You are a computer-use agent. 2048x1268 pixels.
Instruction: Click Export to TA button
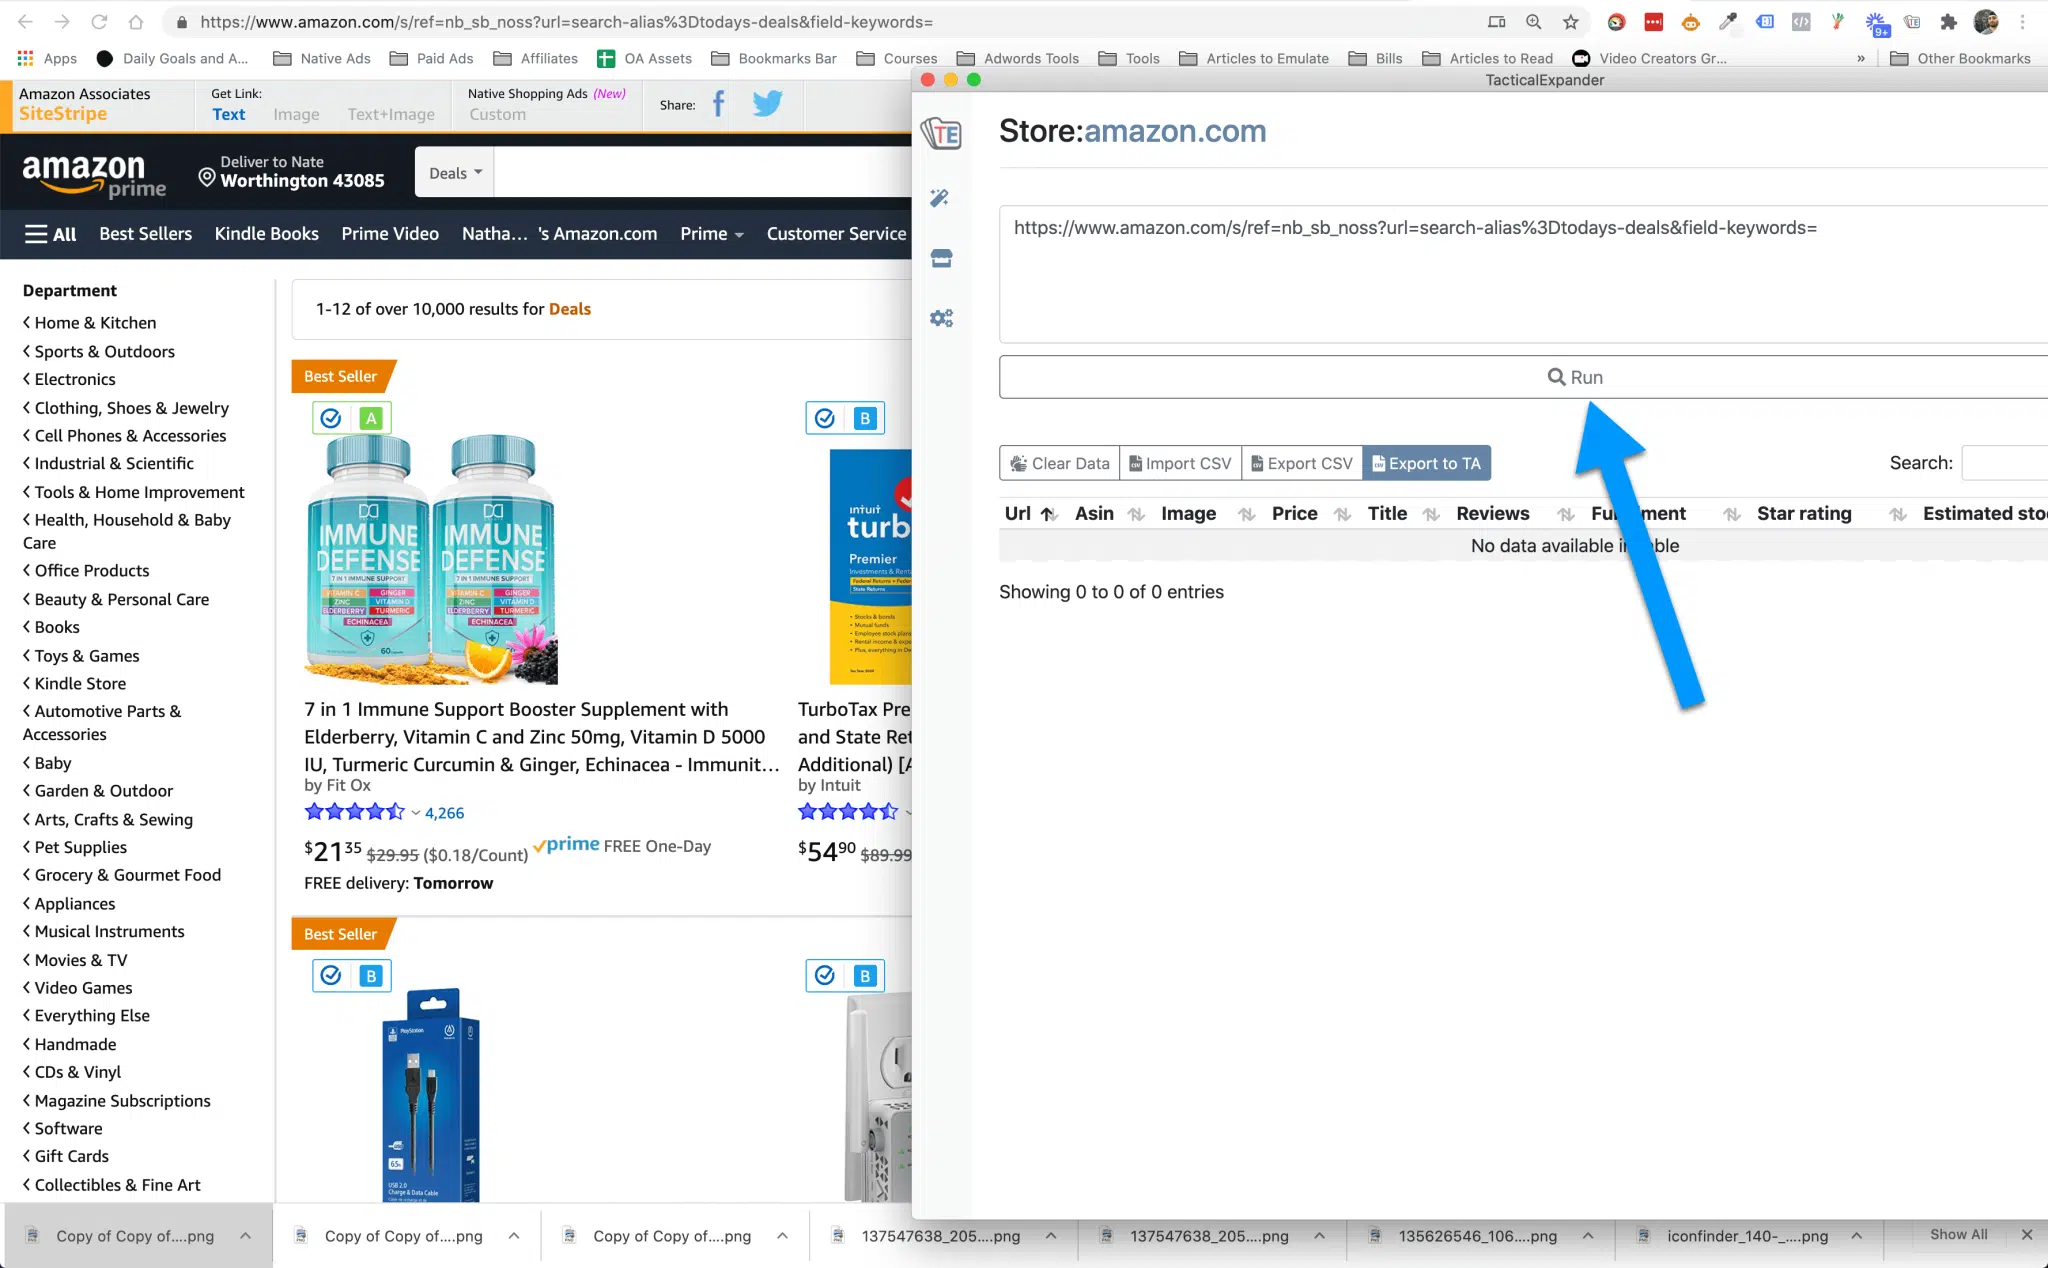[1427, 463]
